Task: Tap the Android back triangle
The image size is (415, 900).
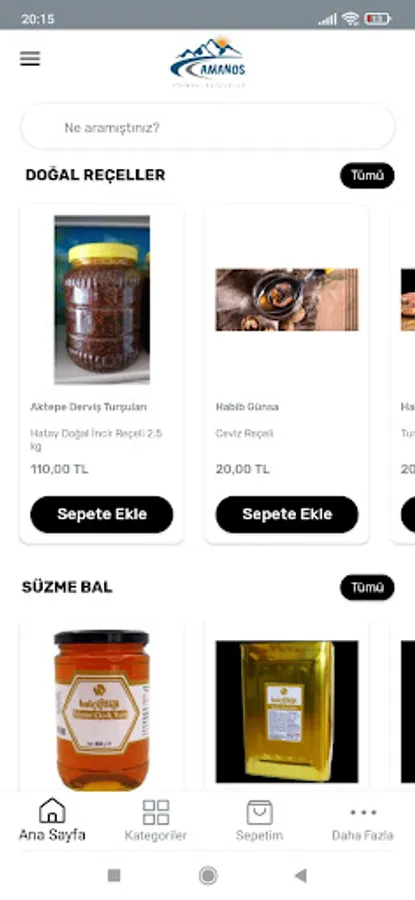Action: point(300,875)
